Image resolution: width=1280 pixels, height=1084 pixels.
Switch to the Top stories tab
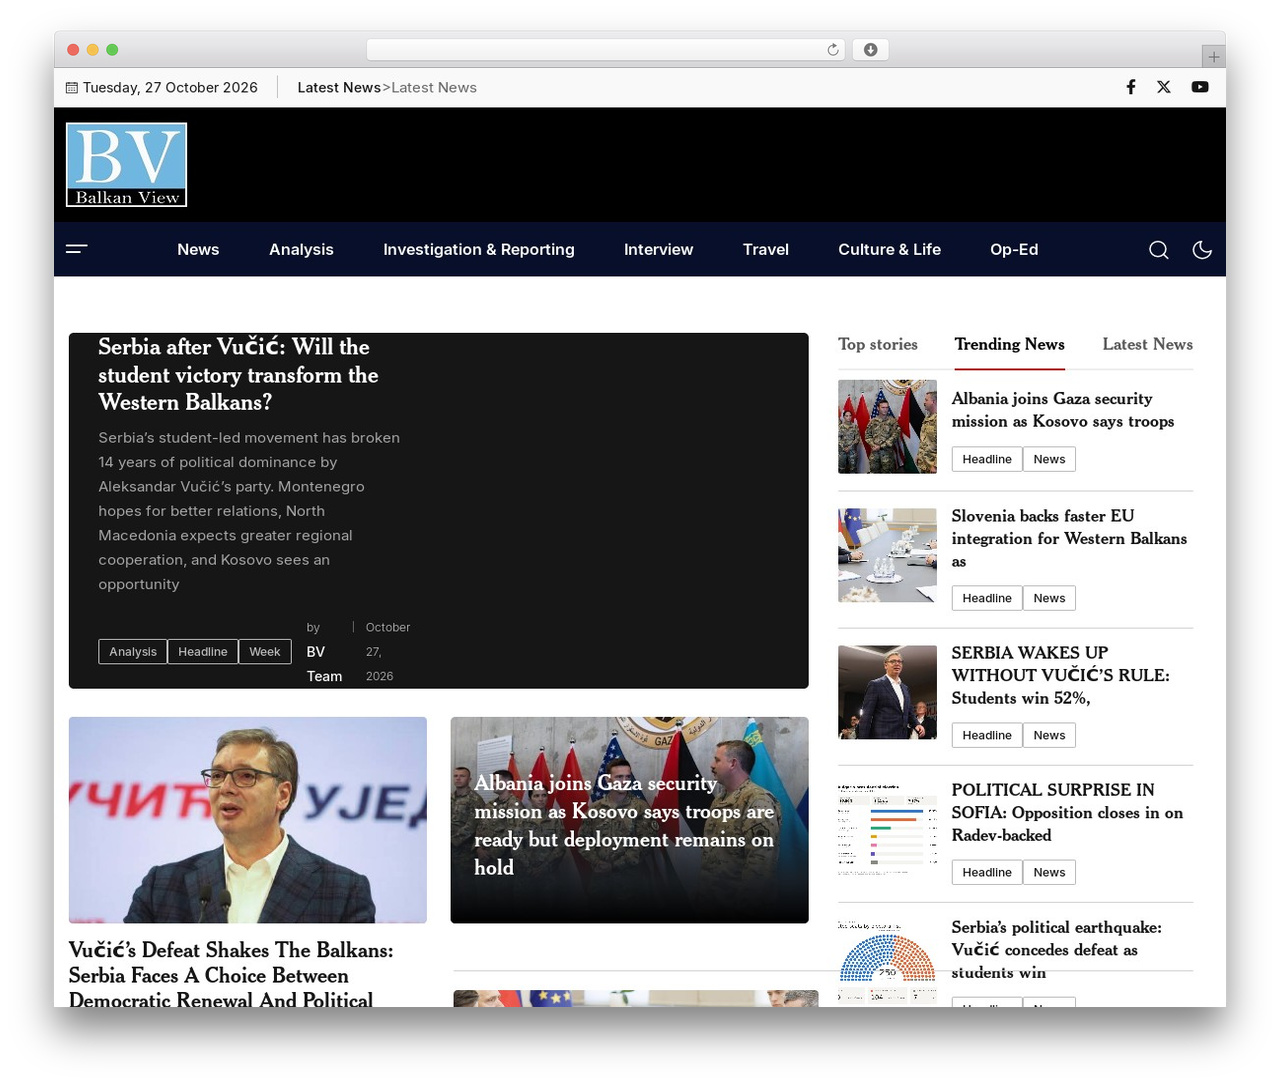tap(878, 344)
